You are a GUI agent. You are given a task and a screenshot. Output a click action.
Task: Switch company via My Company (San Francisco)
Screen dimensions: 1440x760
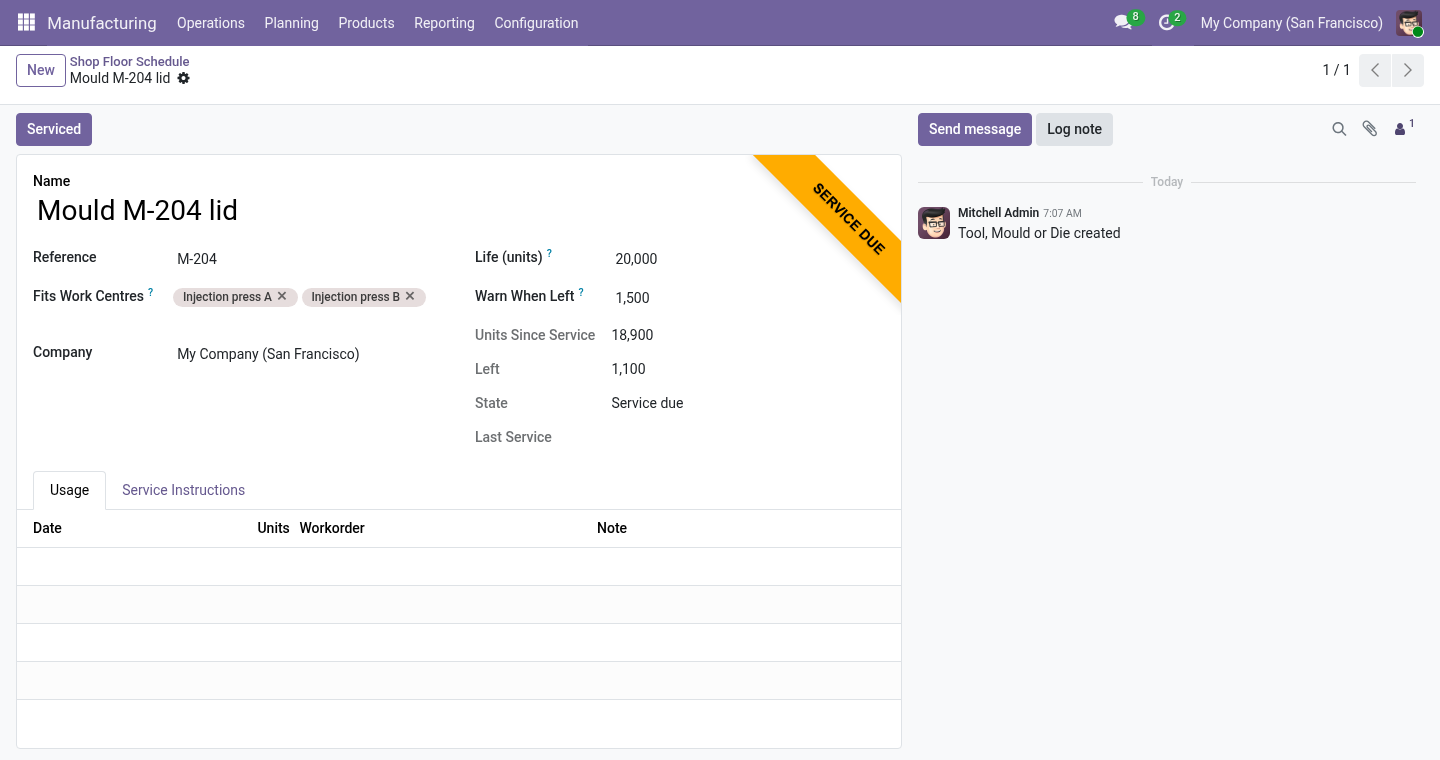pos(1292,23)
